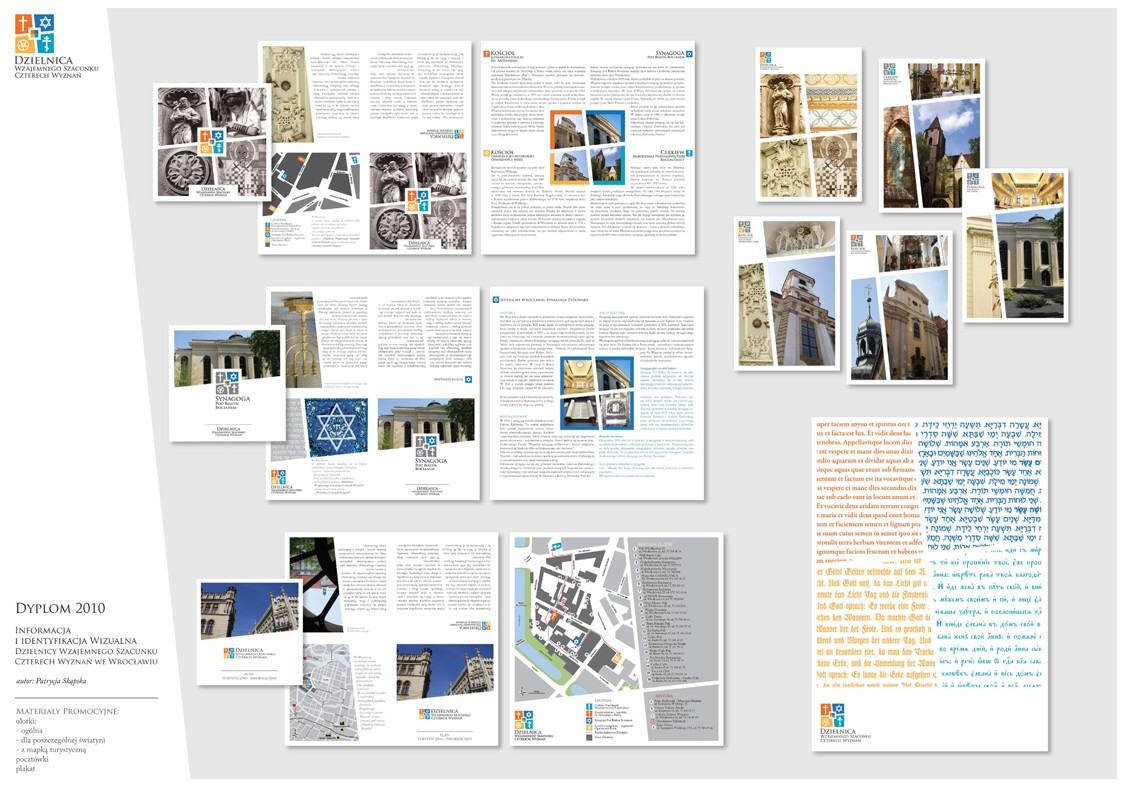Open the standalone tourist brochure cover with the Gothic building

coord(249,633)
